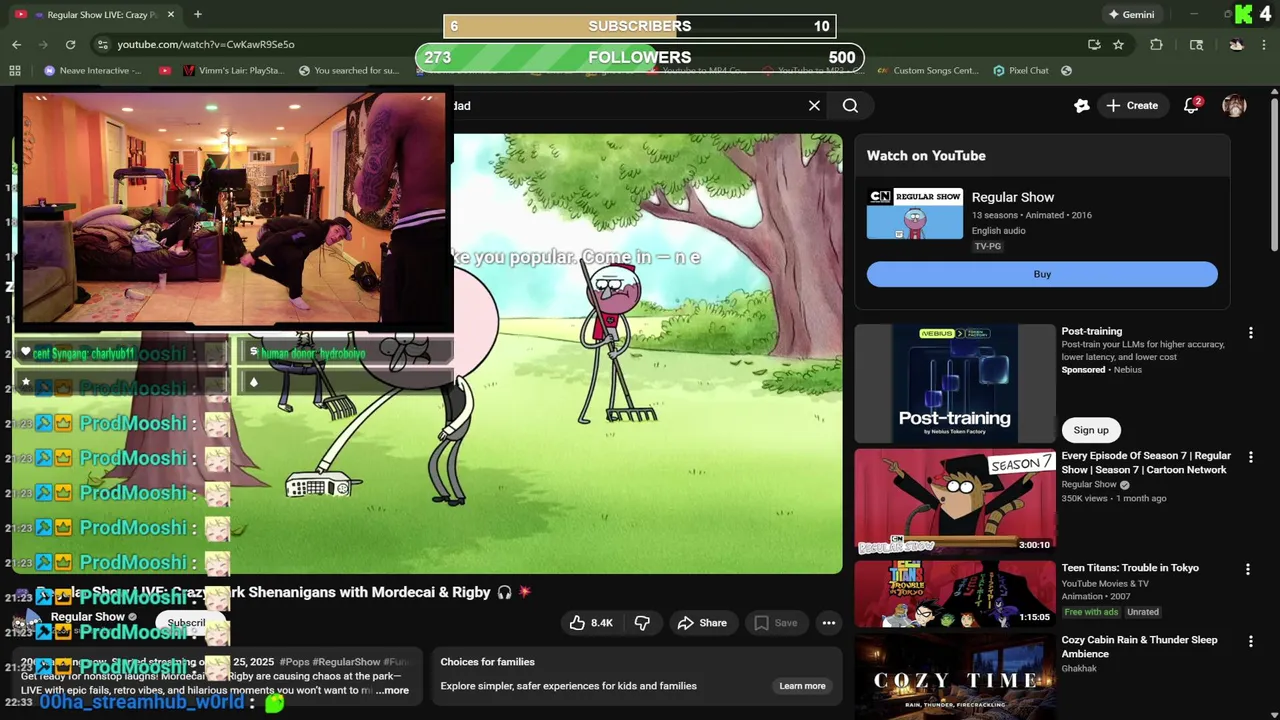The height and width of the screenshot is (720, 1280).
Task: Open options for Cozy Cabin Rain video
Action: pyautogui.click(x=1250, y=641)
